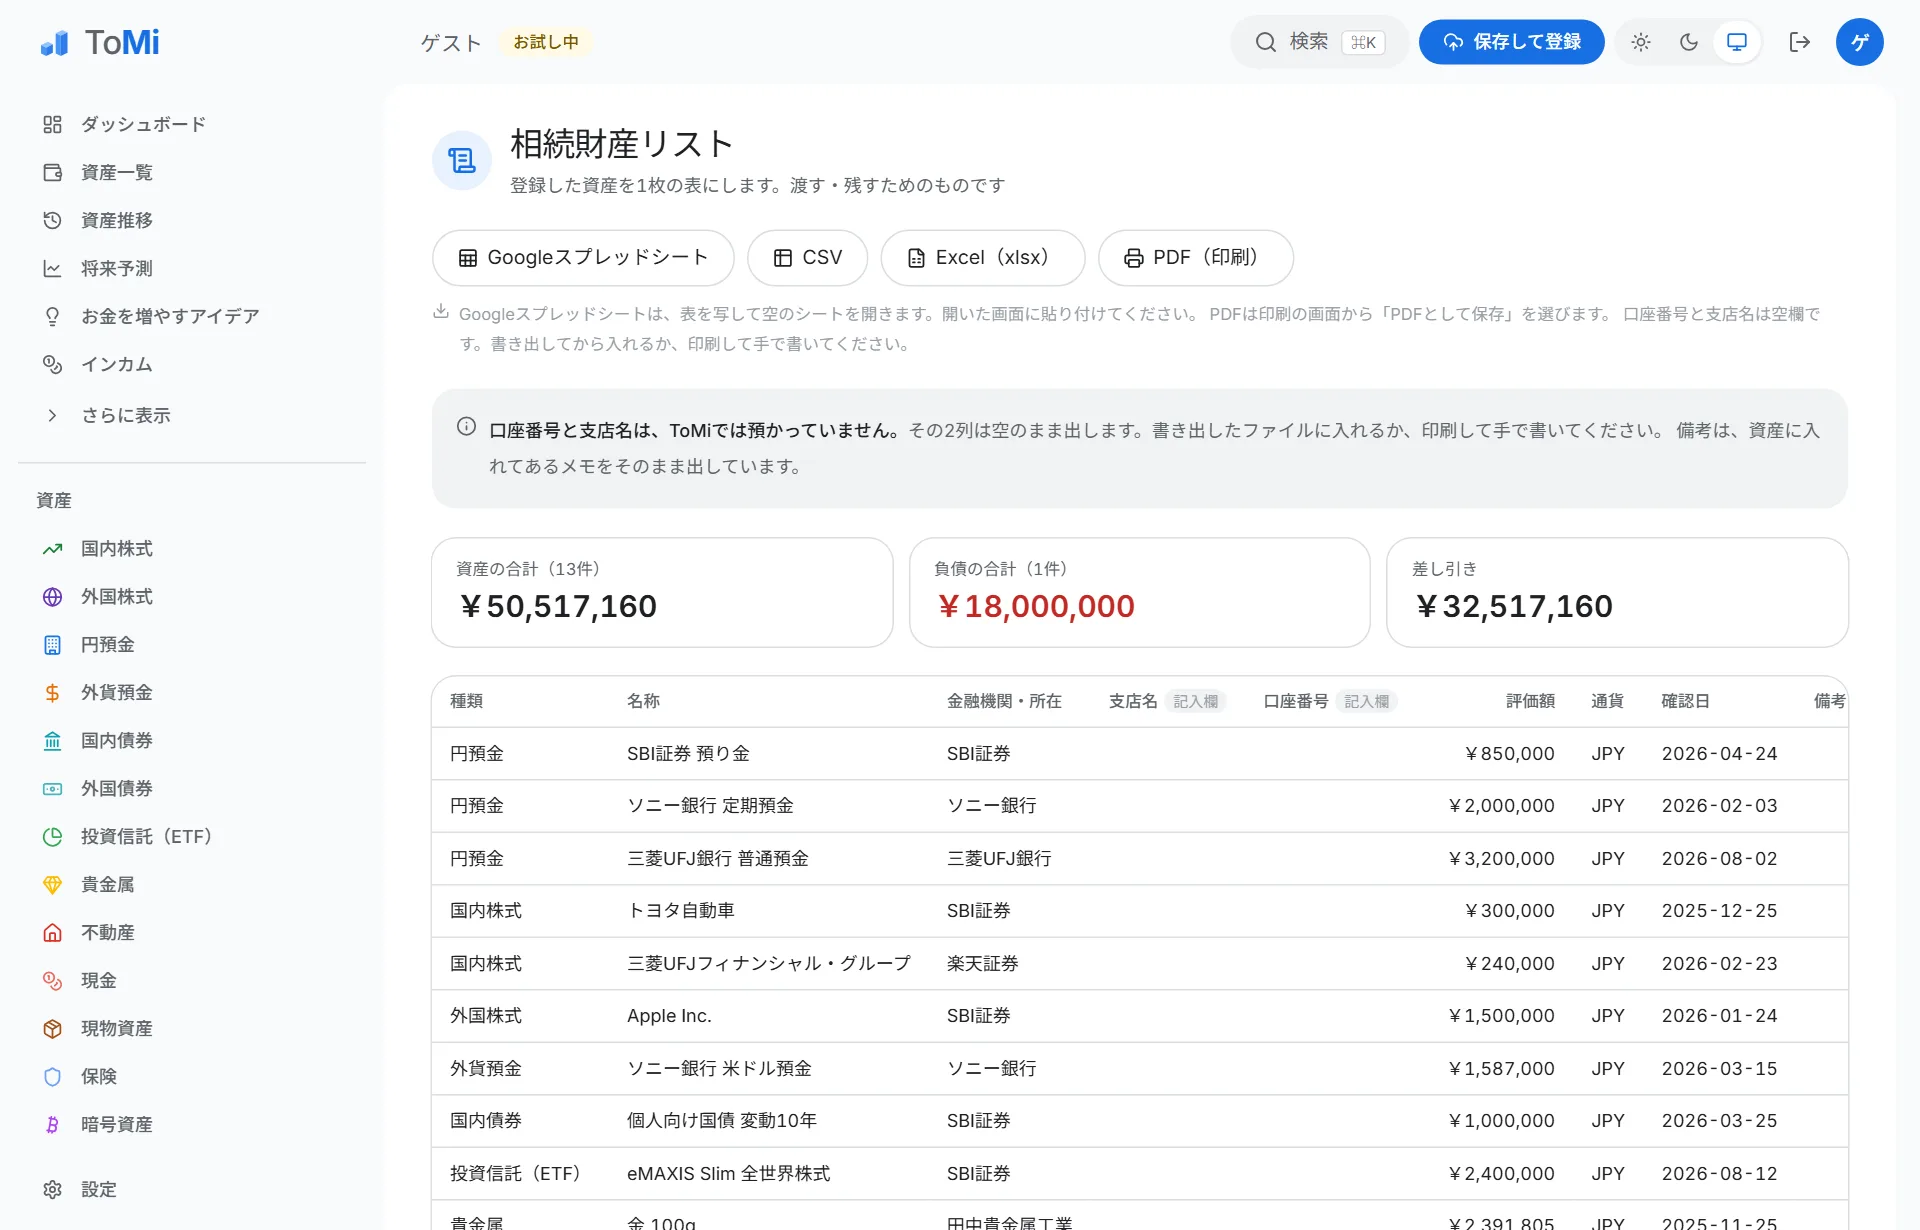Click the 暗号資産 bitcoin icon
The height and width of the screenshot is (1230, 1920).
point(53,1124)
